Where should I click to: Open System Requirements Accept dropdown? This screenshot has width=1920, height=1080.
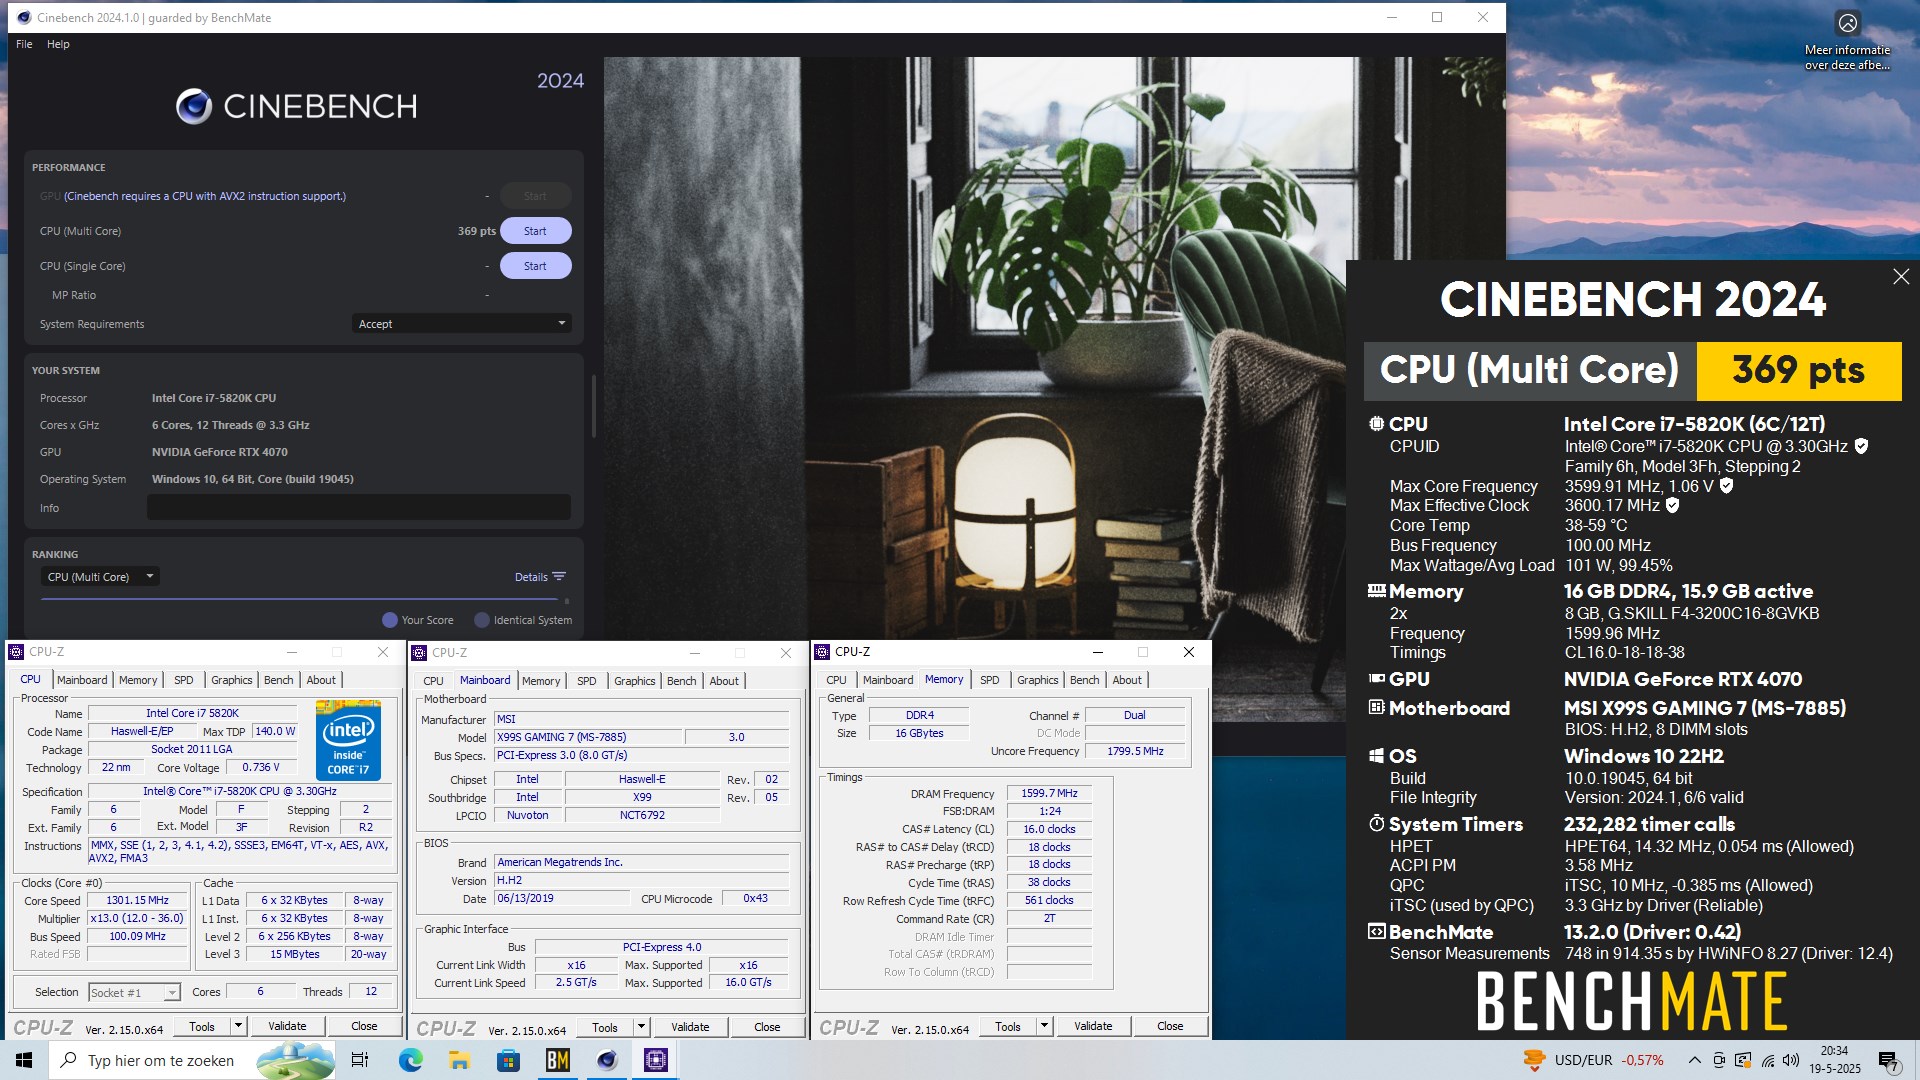coord(461,324)
